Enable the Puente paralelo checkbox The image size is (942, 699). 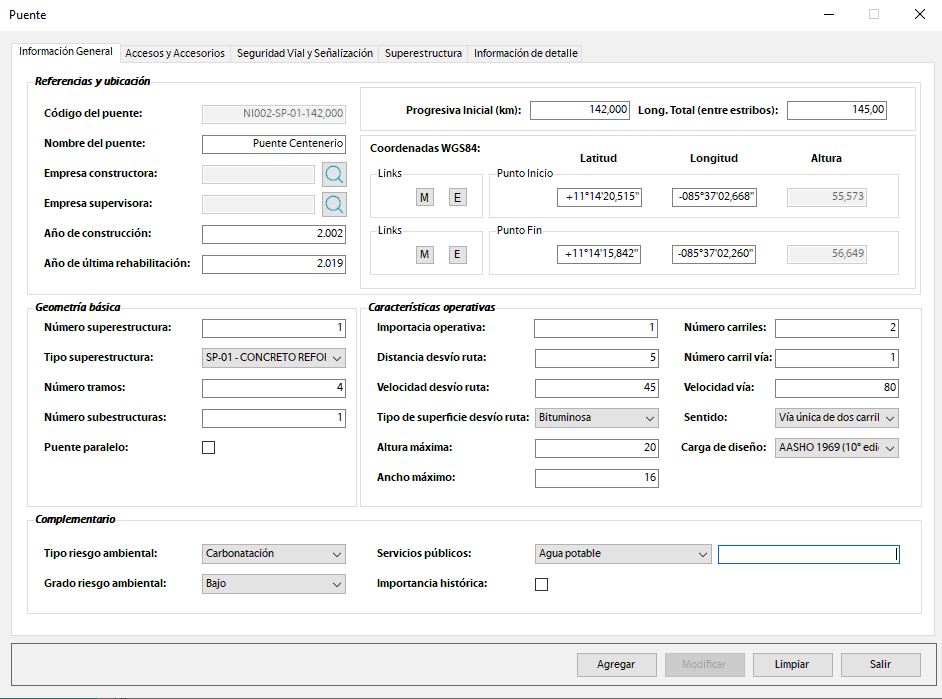(208, 448)
